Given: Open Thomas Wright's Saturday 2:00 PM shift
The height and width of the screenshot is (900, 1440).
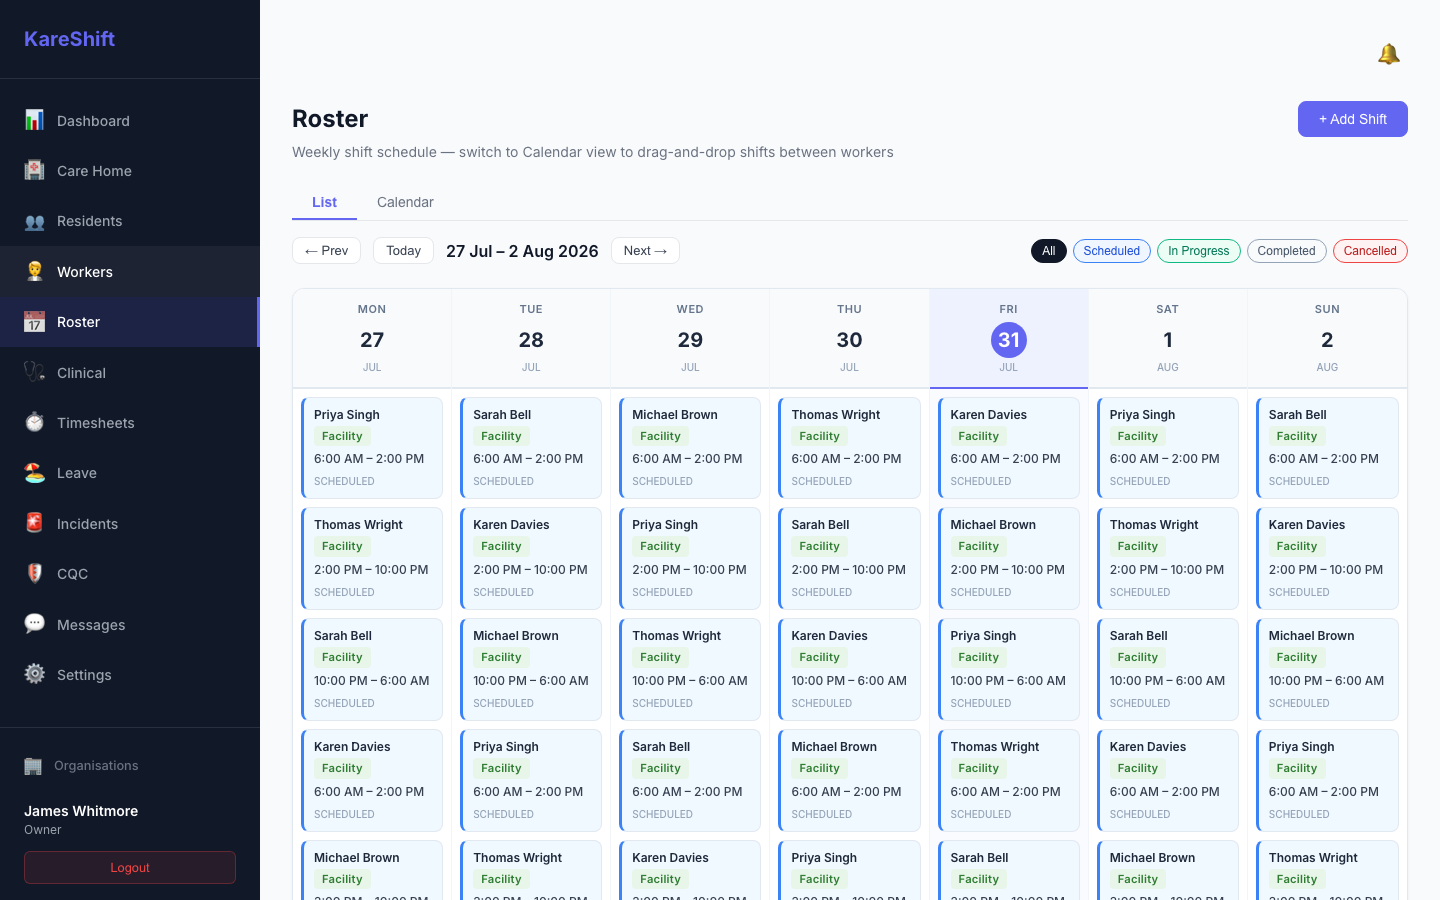Looking at the screenshot, I should (x=1168, y=558).
